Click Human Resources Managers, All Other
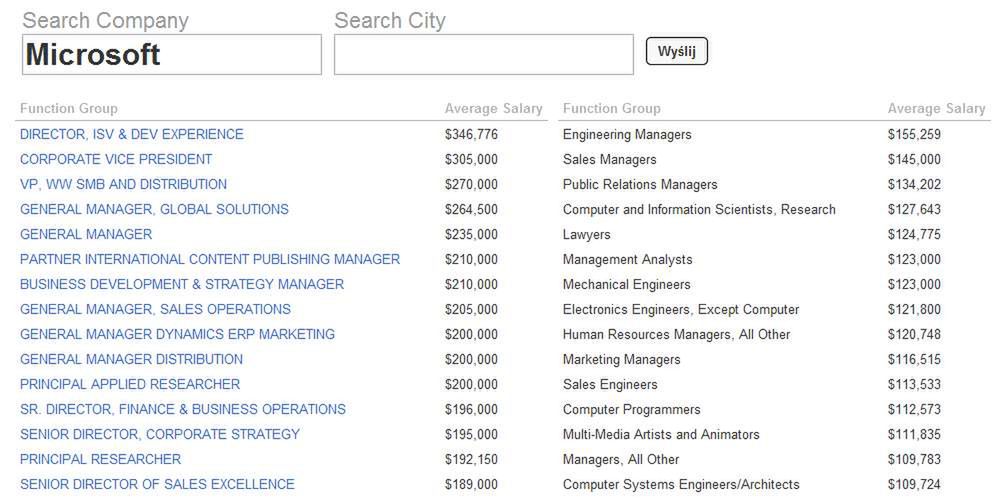Image resolution: width=1000 pixels, height=500 pixels. (x=677, y=334)
